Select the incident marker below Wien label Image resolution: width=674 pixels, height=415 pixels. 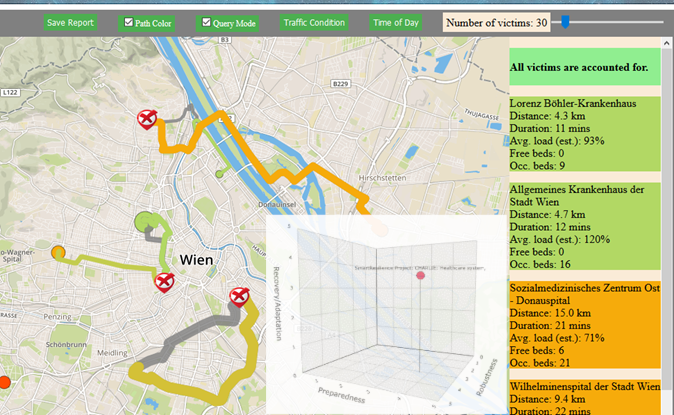click(x=164, y=283)
